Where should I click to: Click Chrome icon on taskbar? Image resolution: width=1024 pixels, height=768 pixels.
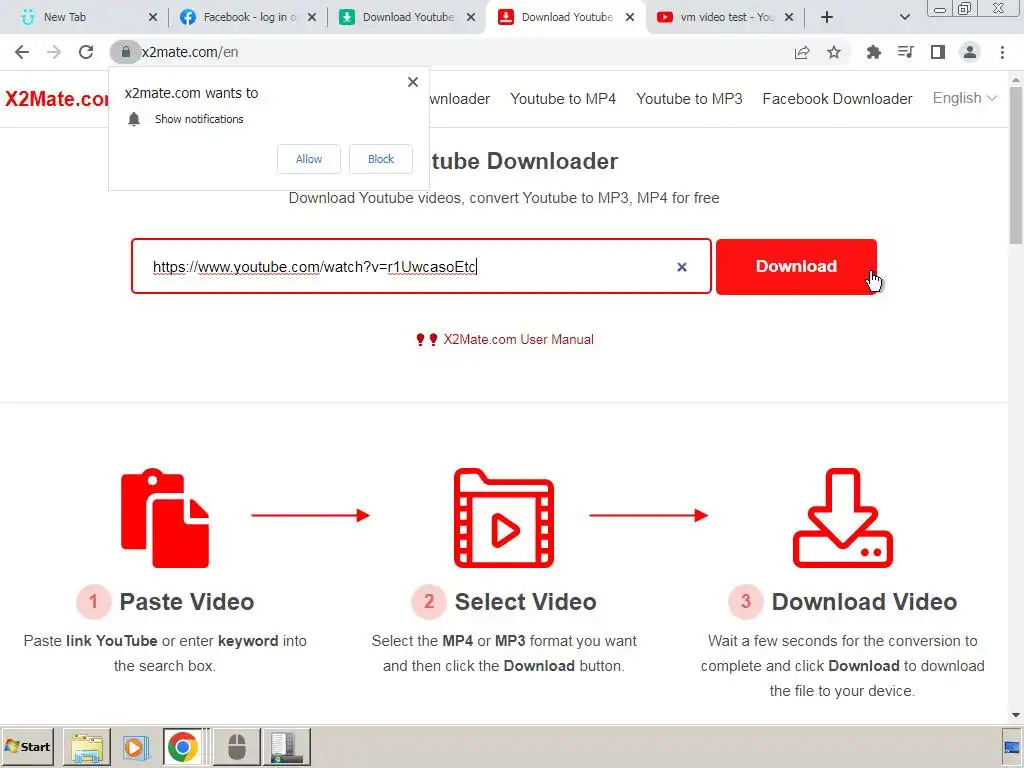coord(183,746)
